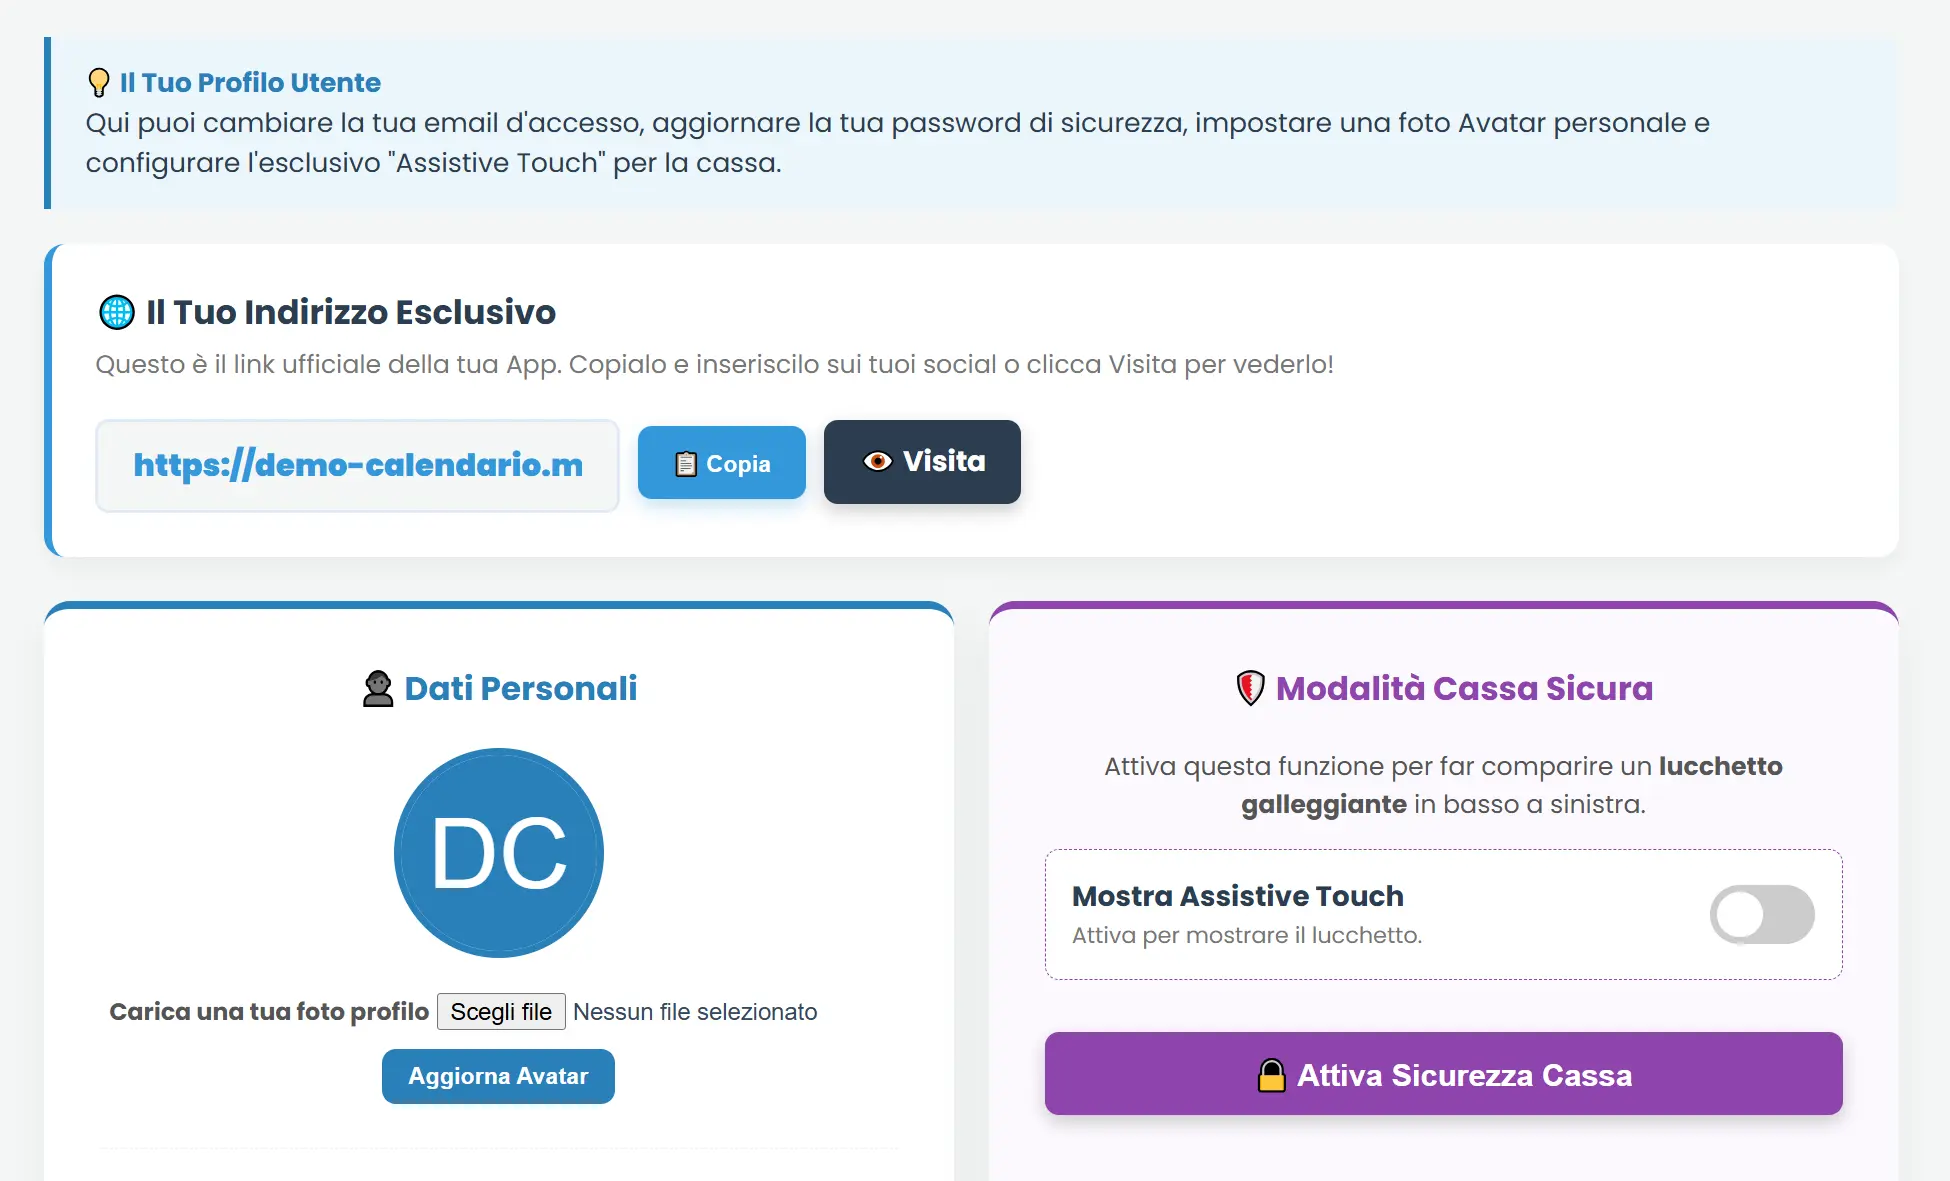Click the lightbulb icon beside Il Tuo Profilo Utente
The width and height of the screenshot is (1950, 1181).
(98, 82)
